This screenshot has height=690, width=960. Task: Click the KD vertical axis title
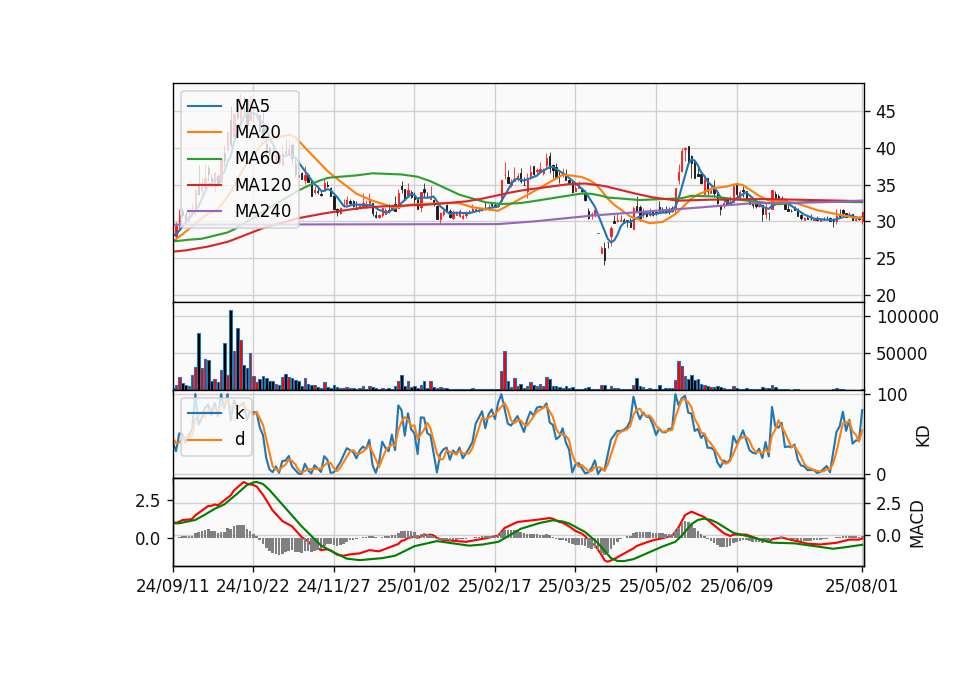[923, 437]
